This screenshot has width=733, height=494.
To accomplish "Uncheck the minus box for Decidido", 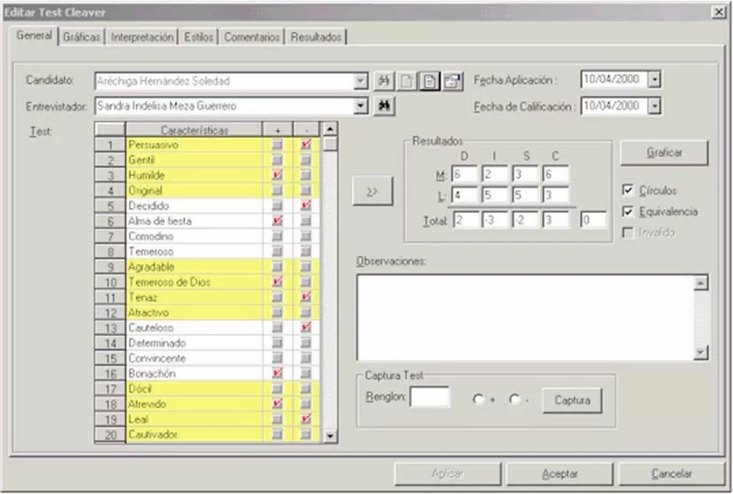I will pos(306,206).
